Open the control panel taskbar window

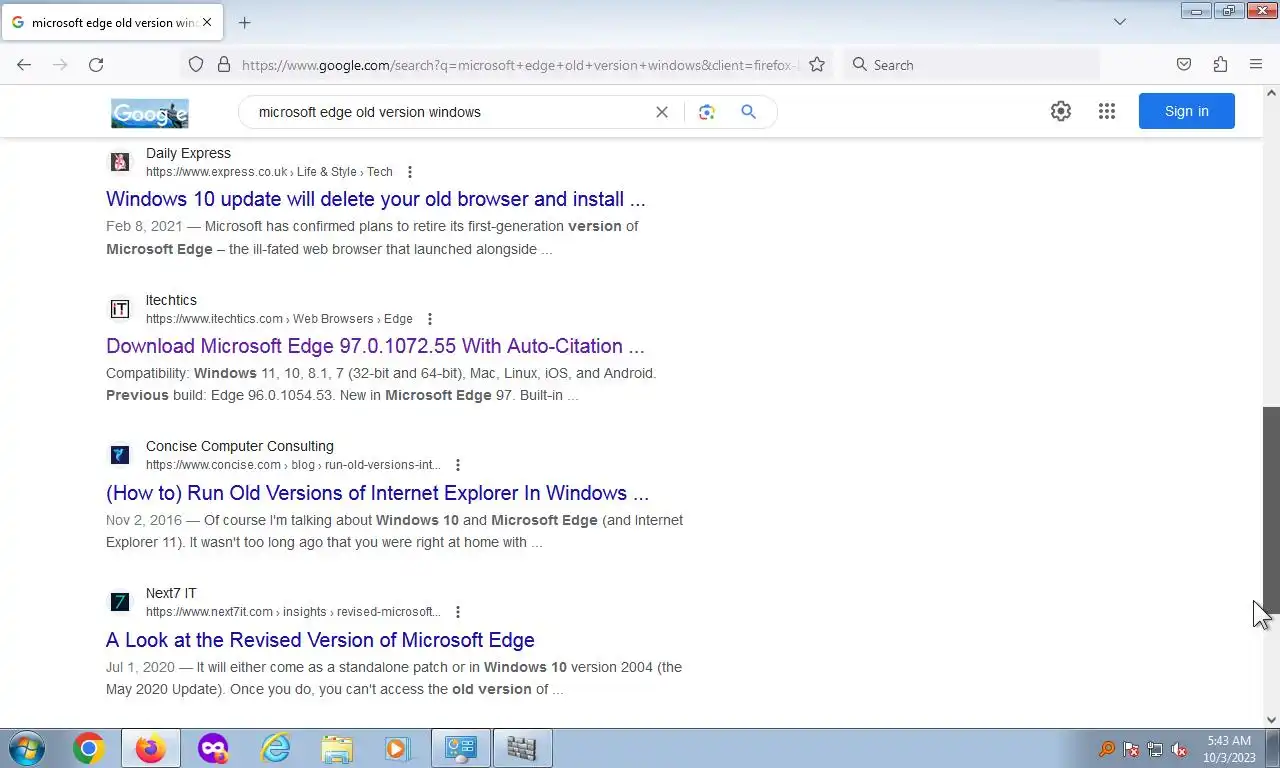click(x=461, y=748)
